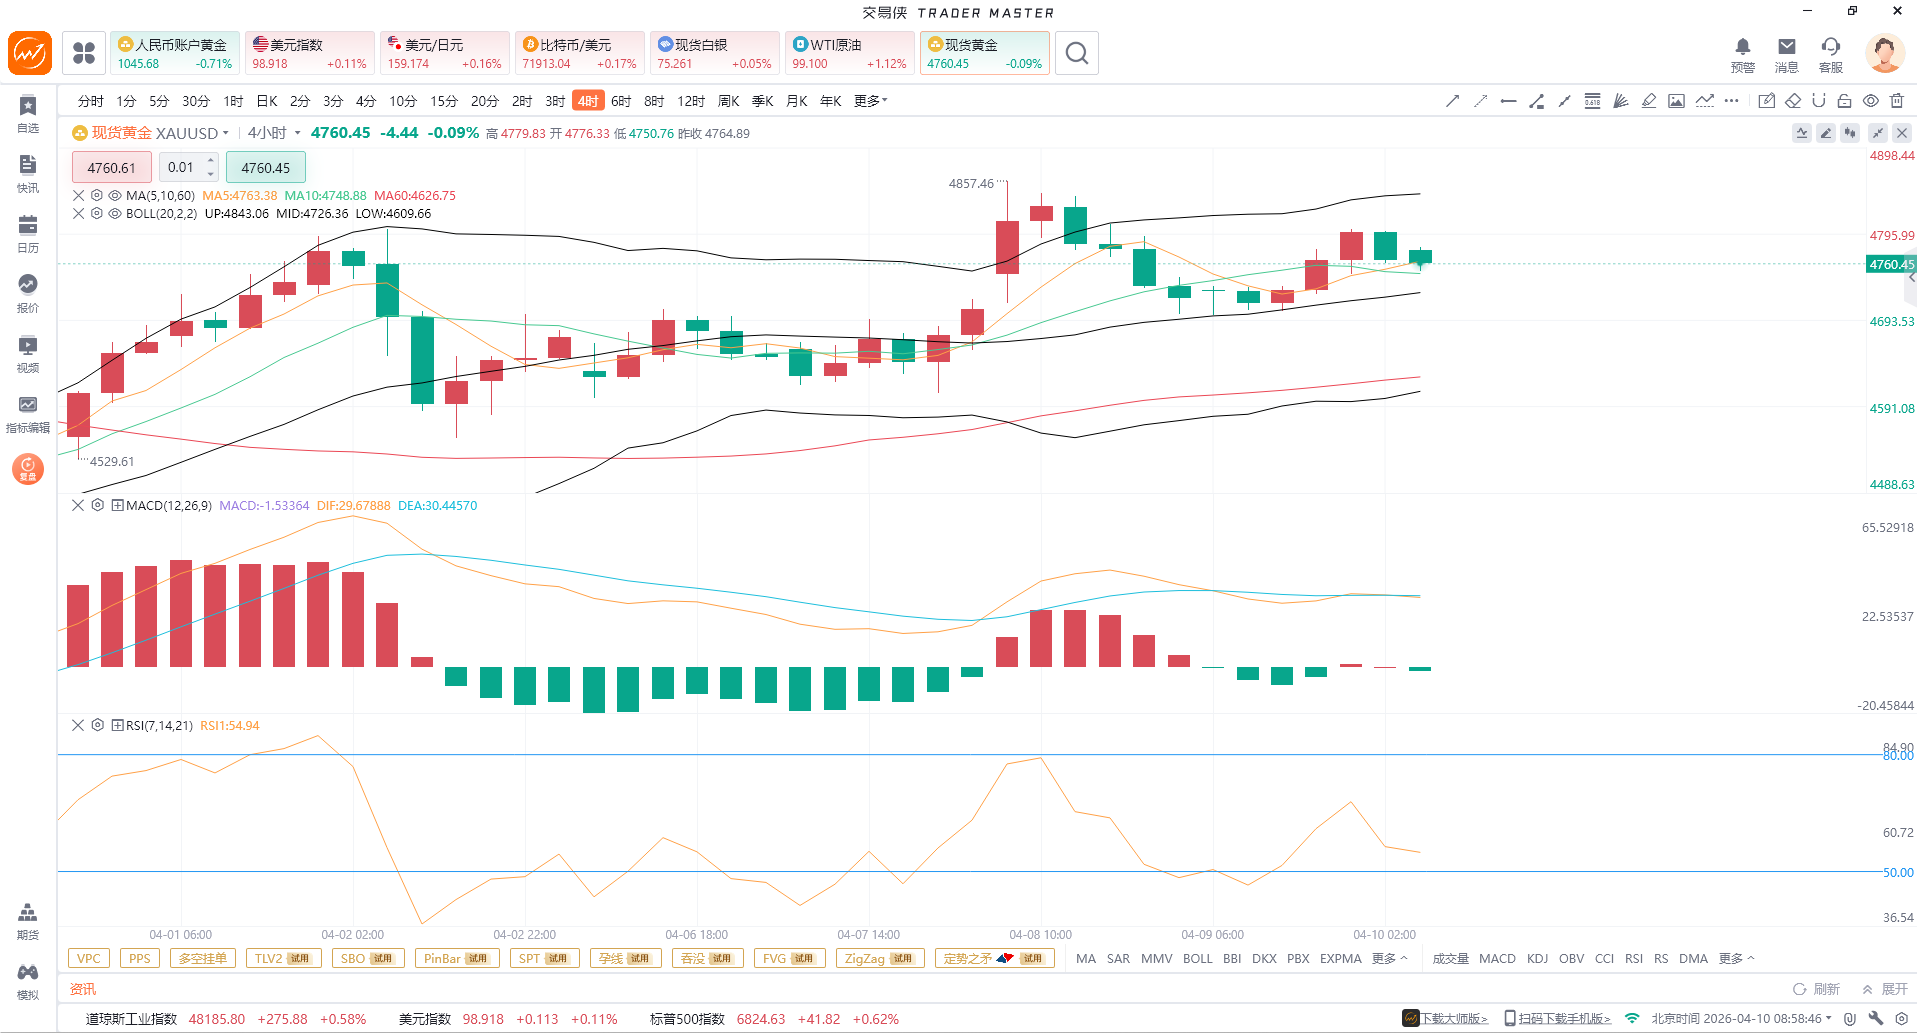
Task: Select the 周K timeframe
Action: tap(729, 101)
